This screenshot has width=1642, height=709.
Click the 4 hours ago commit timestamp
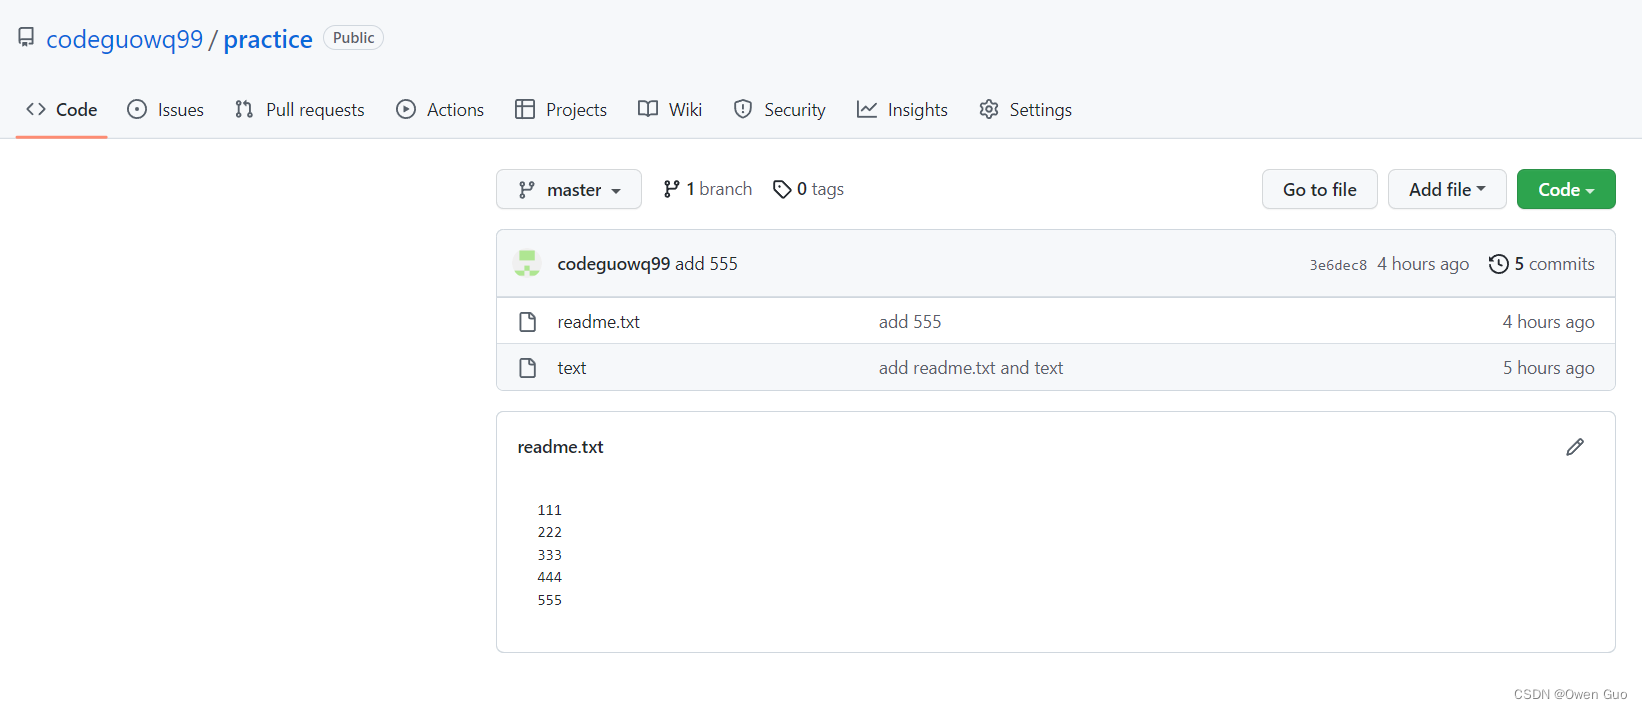coord(1423,264)
